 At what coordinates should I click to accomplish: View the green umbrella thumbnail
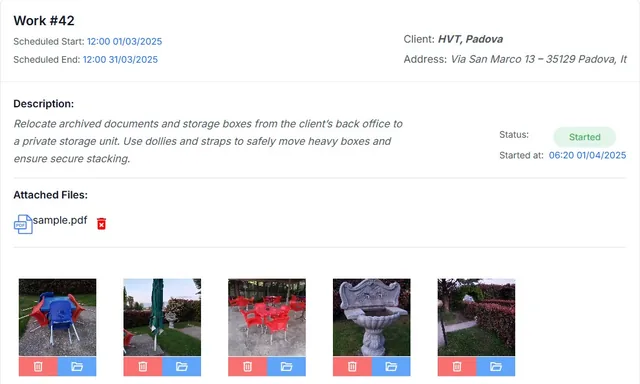[x=162, y=317]
